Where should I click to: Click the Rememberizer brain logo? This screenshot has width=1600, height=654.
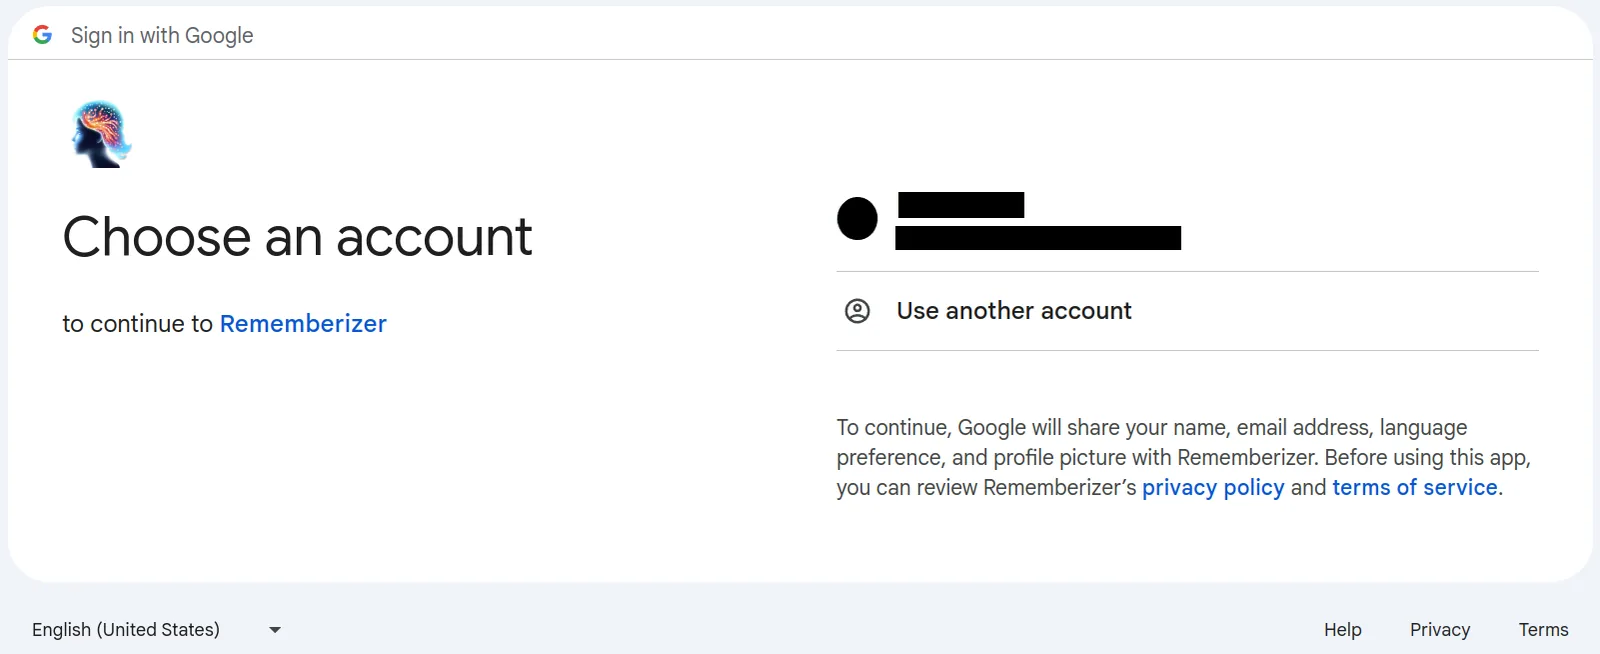pyautogui.click(x=101, y=134)
